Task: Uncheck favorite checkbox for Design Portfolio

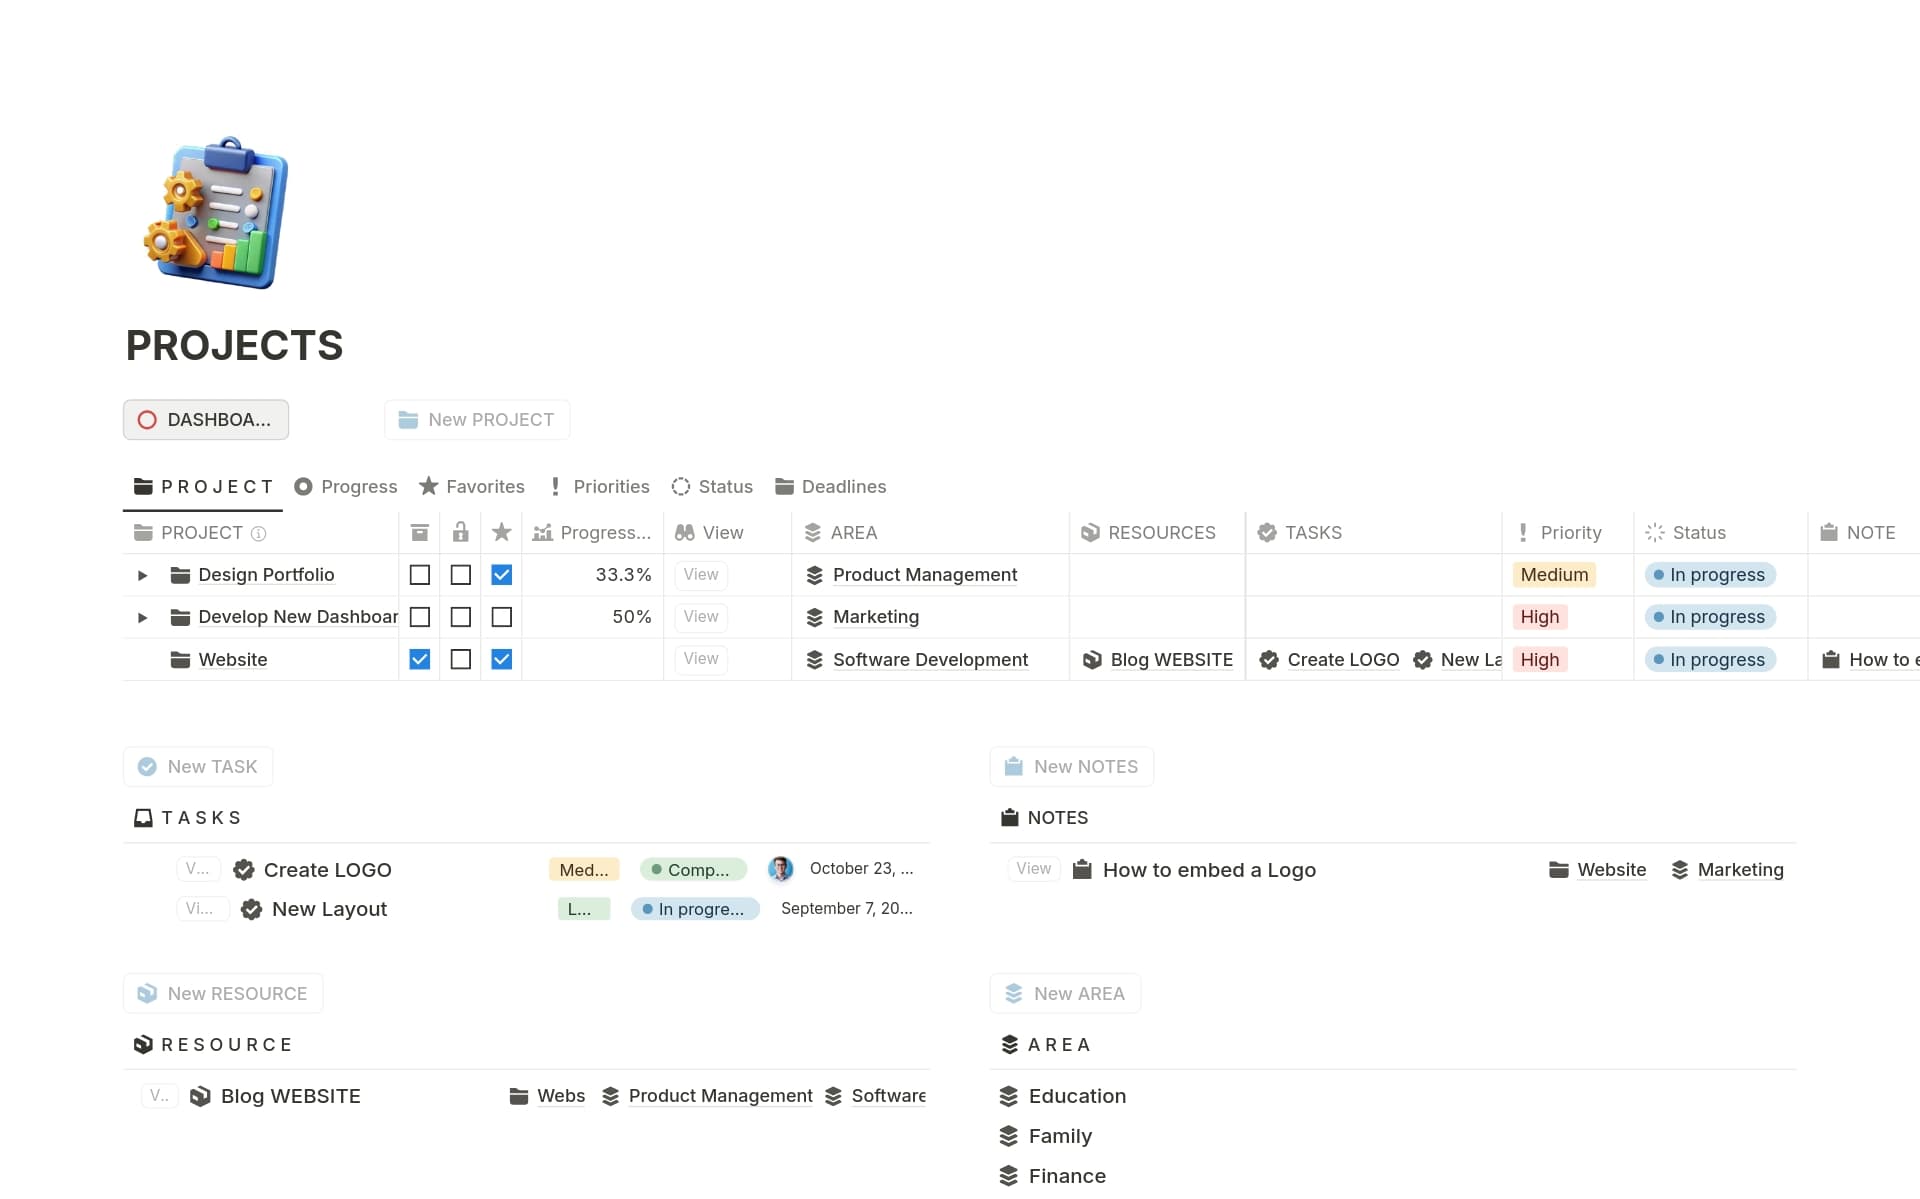Action: (502, 575)
